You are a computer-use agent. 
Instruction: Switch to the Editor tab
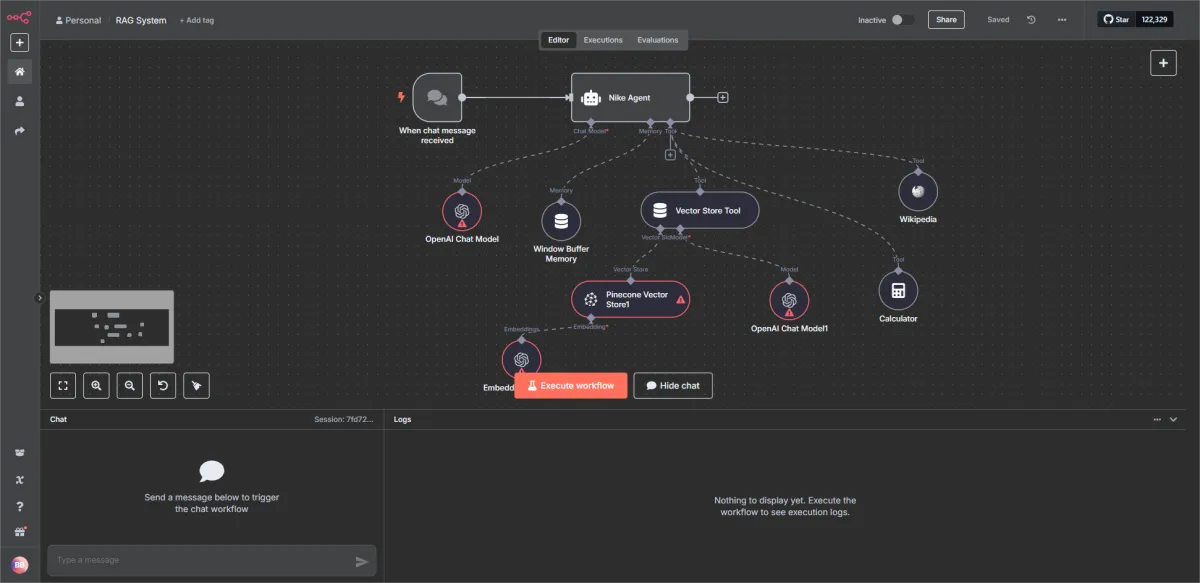(x=559, y=40)
